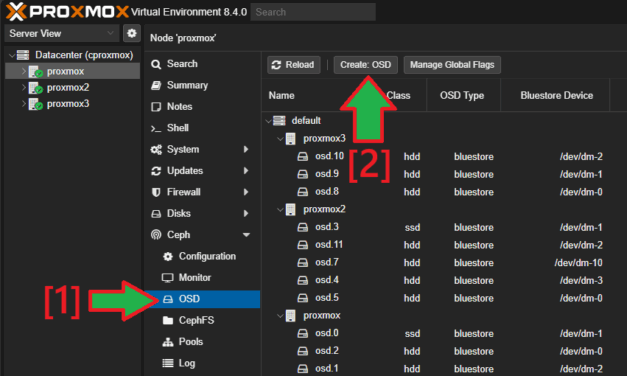Open the Pools menu item
This screenshot has width=627, height=376.
pyautogui.click(x=202, y=342)
